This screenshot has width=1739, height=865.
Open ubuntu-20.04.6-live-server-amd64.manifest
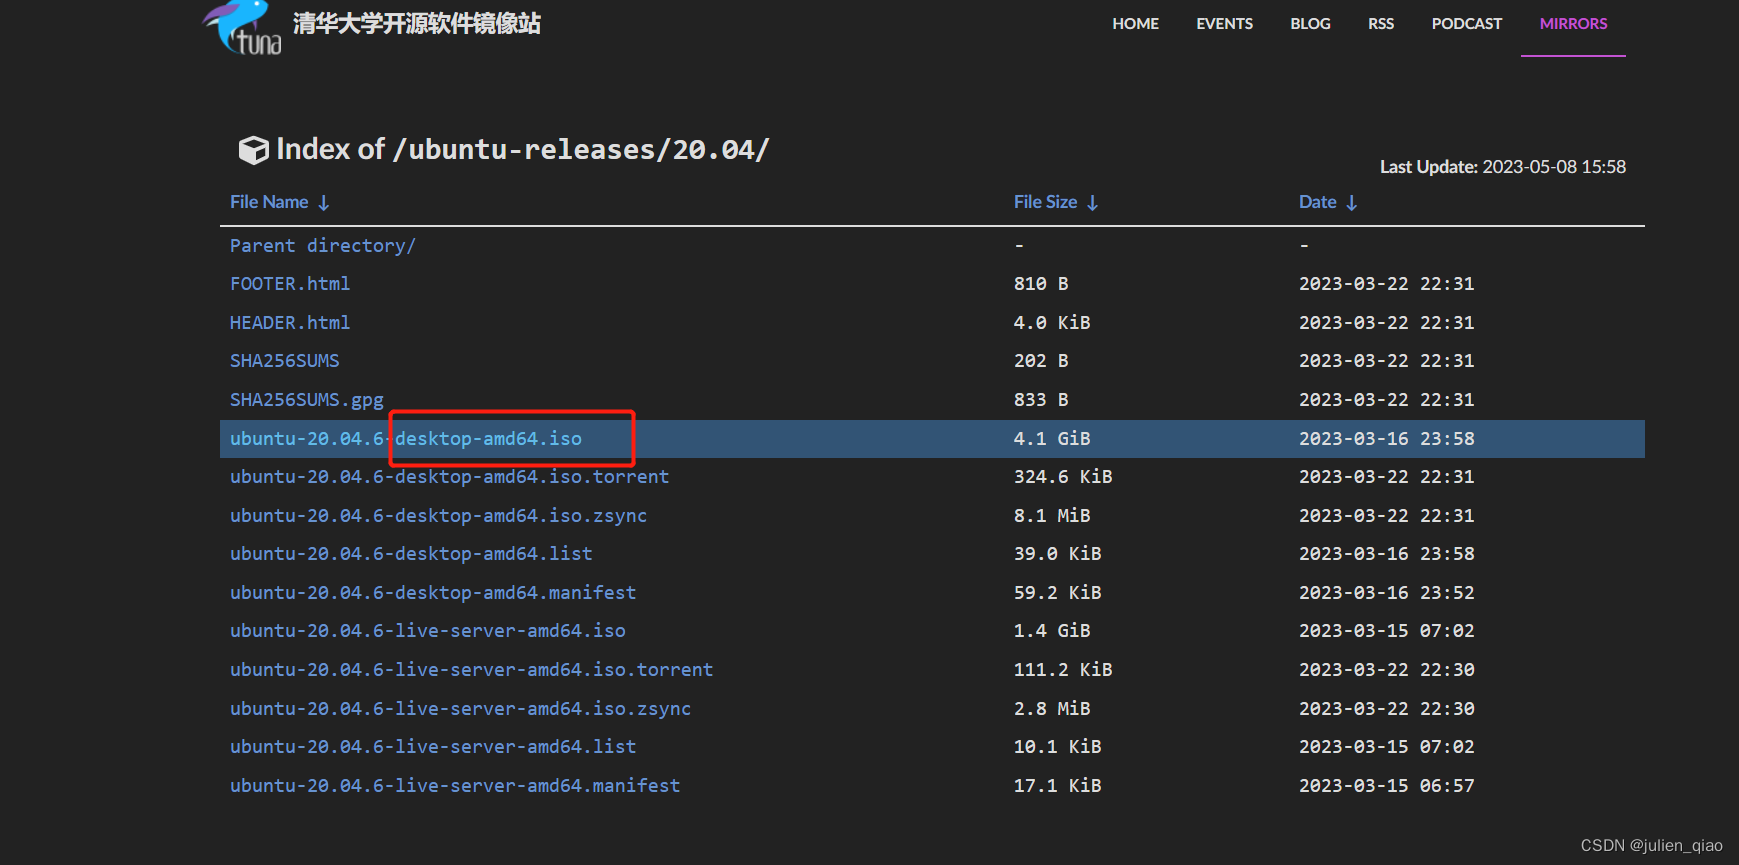455,786
